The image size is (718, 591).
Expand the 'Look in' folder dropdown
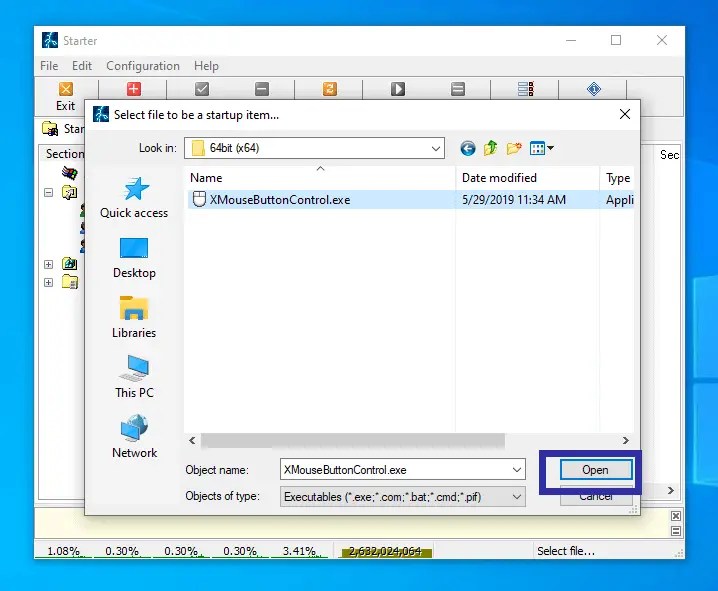point(436,148)
